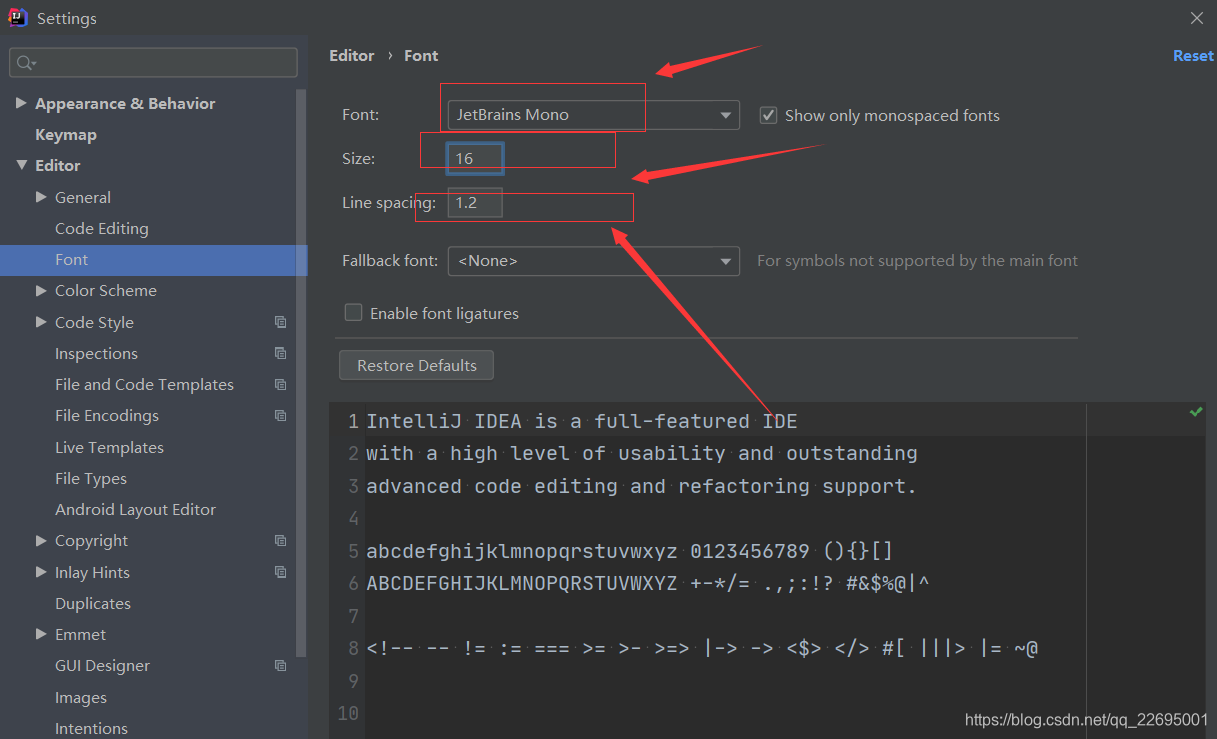The height and width of the screenshot is (739, 1217).
Task: Expand the Copyright node
Action: coord(41,540)
